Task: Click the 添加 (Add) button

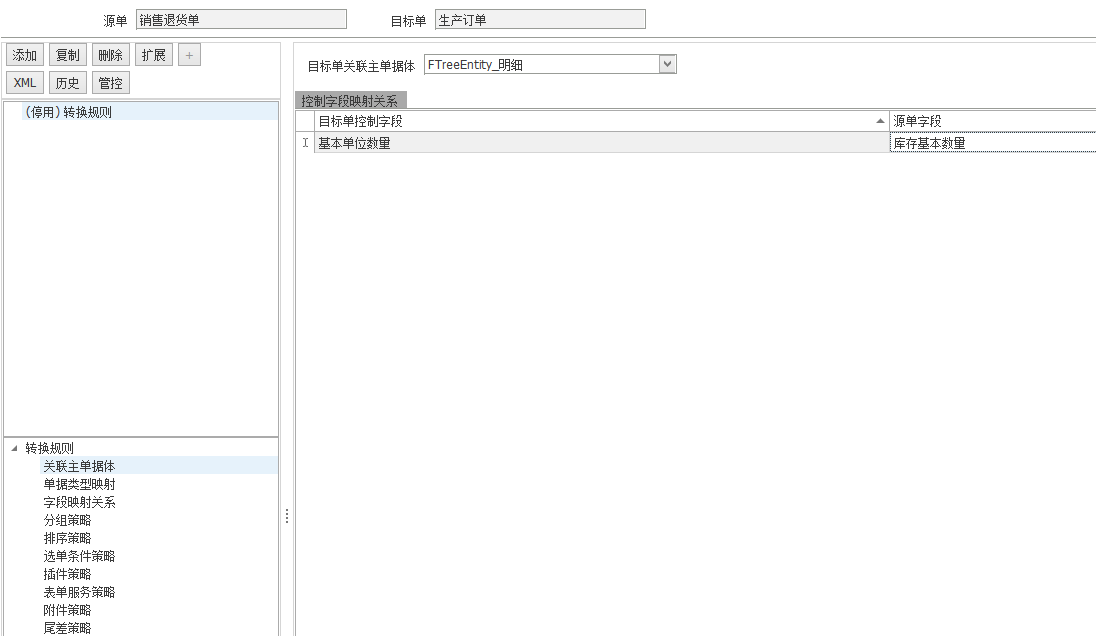Action: [25, 55]
